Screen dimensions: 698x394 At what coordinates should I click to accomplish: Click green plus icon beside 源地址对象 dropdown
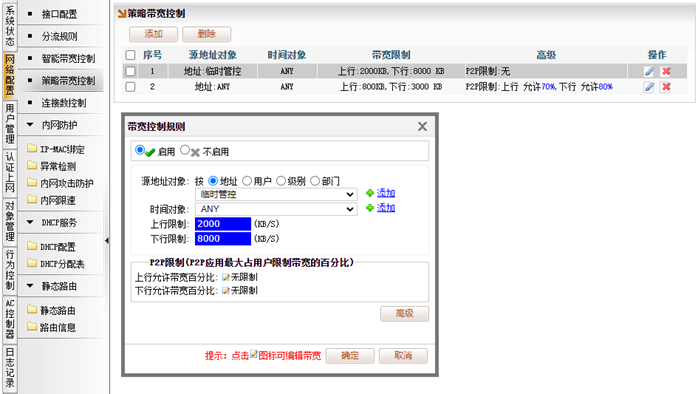369,193
